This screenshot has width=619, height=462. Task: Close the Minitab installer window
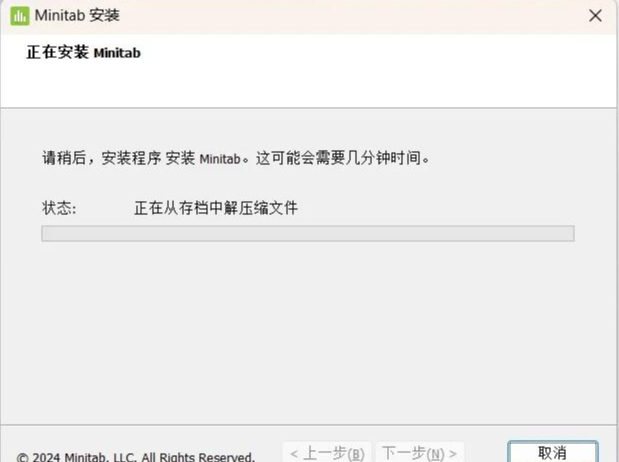point(595,16)
